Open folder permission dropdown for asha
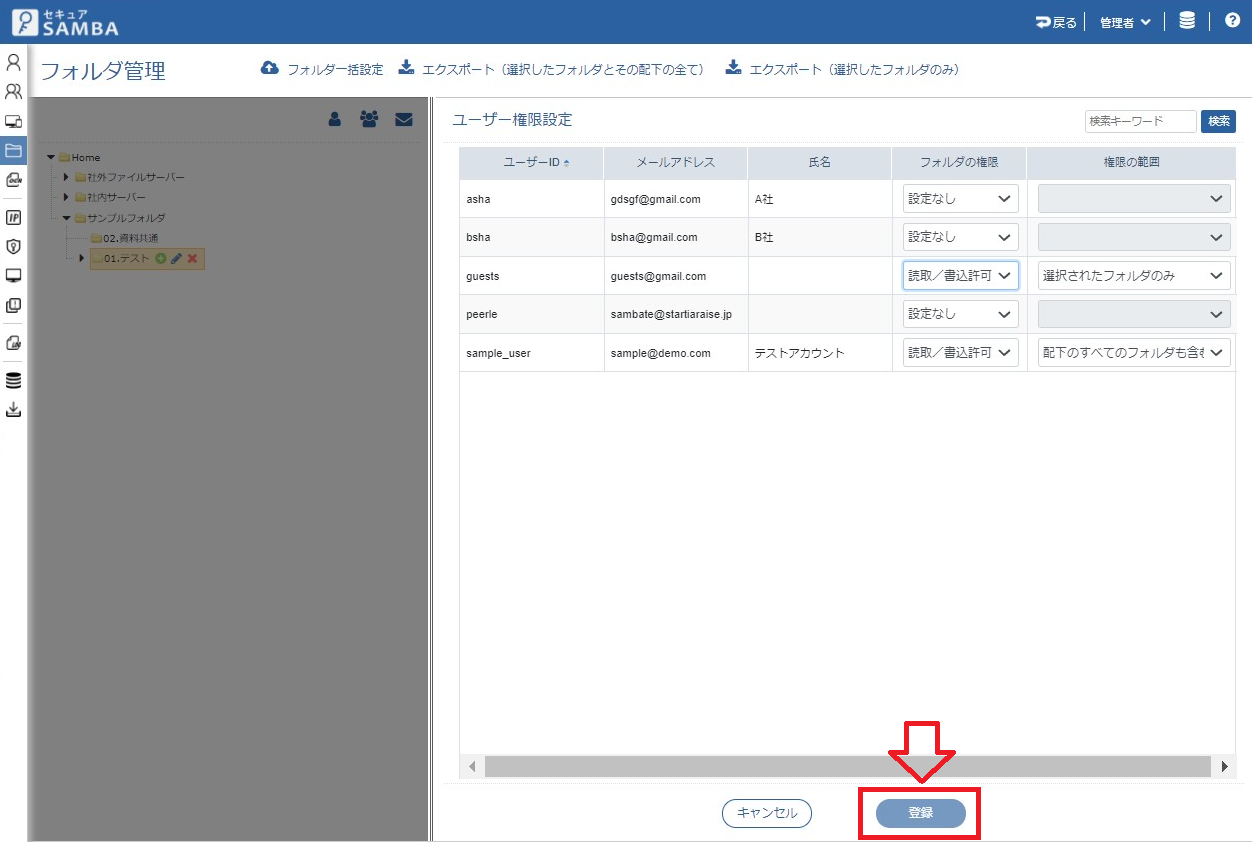 tap(960, 199)
